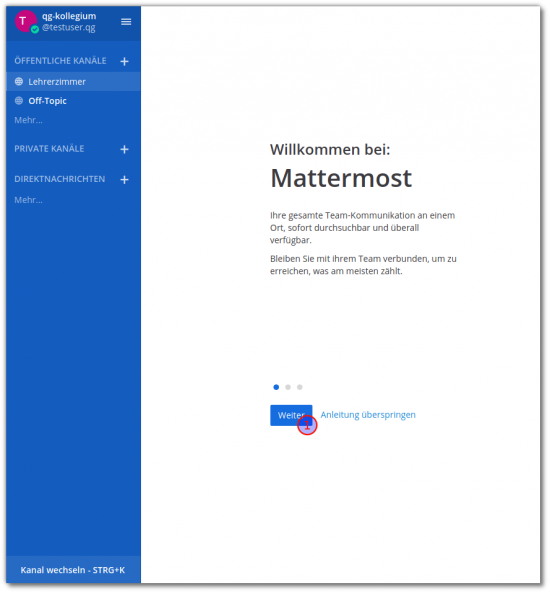Click the Weiter button
The width and height of the screenshot is (550, 593).
coord(291,415)
